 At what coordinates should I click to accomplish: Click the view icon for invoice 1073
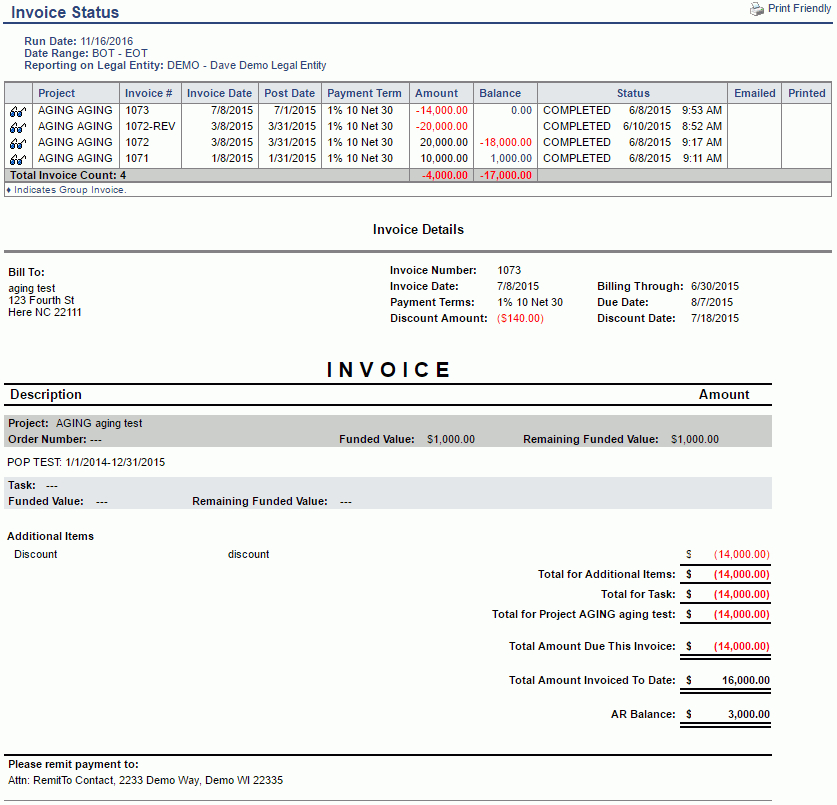point(18,111)
